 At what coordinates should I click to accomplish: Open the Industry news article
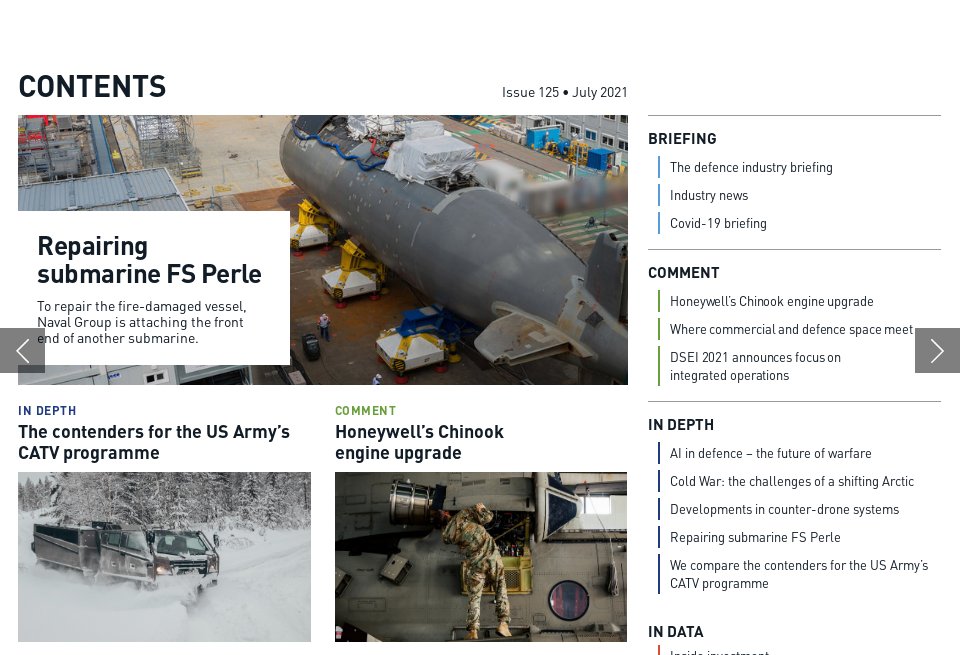coord(708,195)
